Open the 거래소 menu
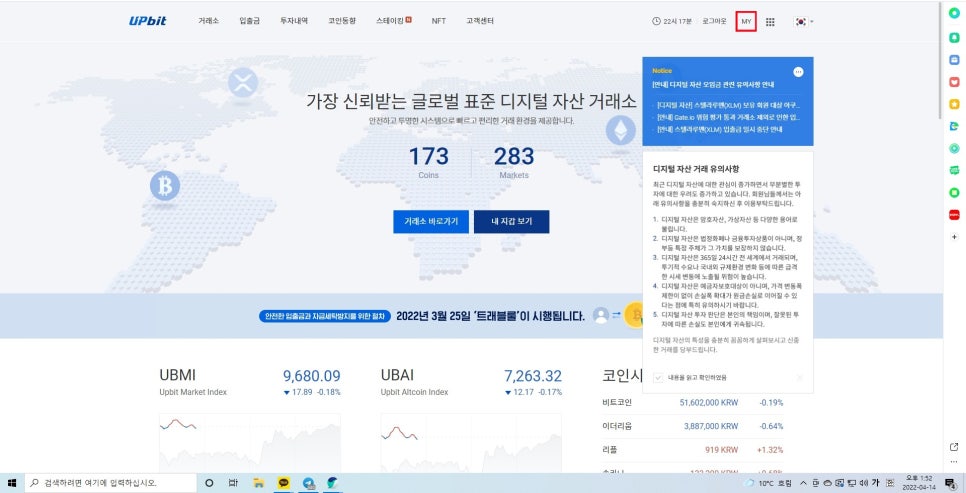The width and height of the screenshot is (966, 493). tap(208, 21)
